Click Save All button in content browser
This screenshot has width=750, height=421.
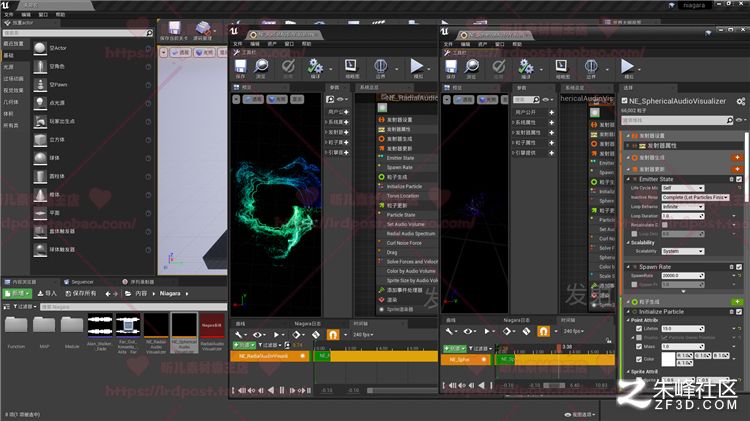click(x=81, y=293)
